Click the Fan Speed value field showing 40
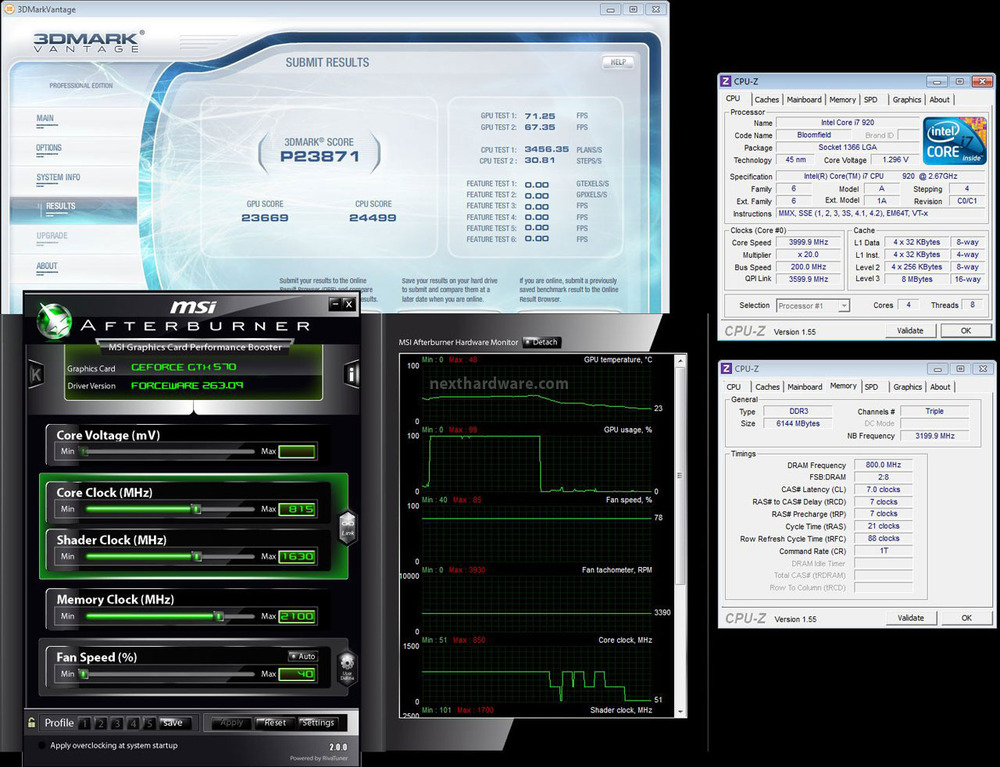 (297, 673)
